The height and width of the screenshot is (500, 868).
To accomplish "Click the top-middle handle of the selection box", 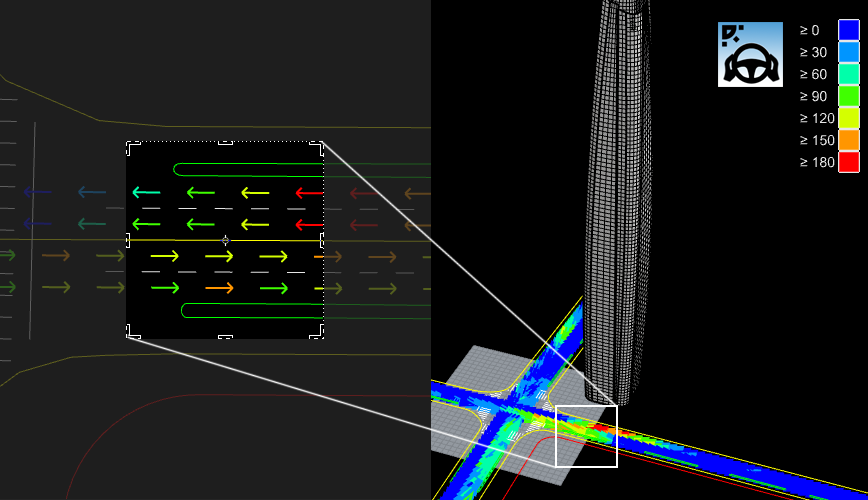I will click(x=225, y=143).
